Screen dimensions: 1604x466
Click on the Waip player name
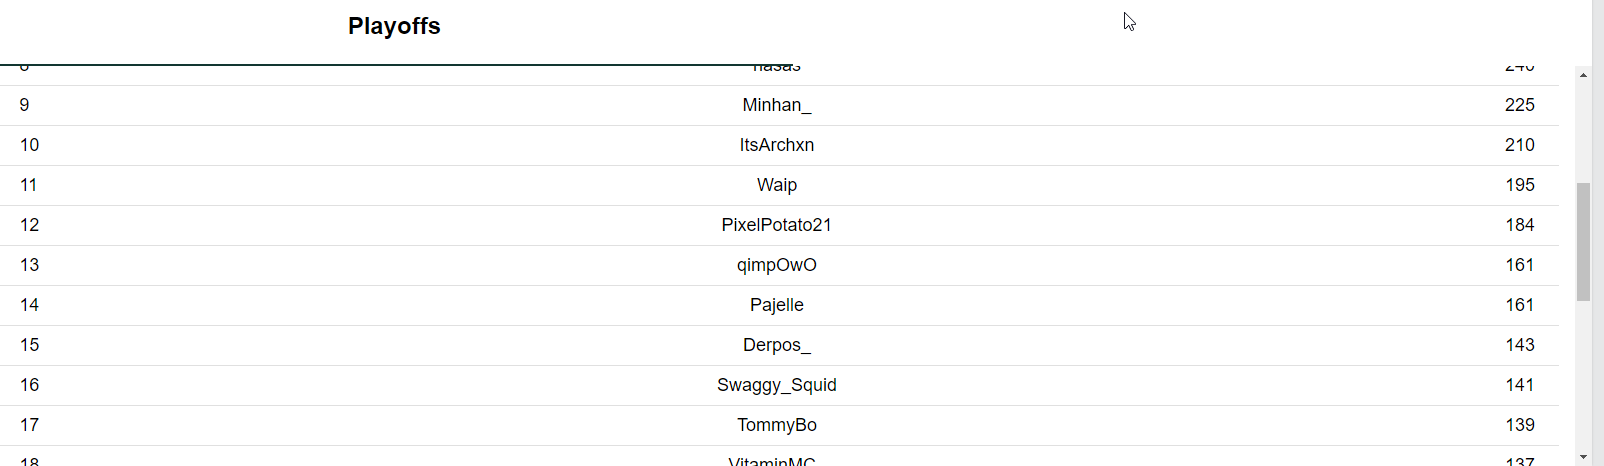pos(777,185)
